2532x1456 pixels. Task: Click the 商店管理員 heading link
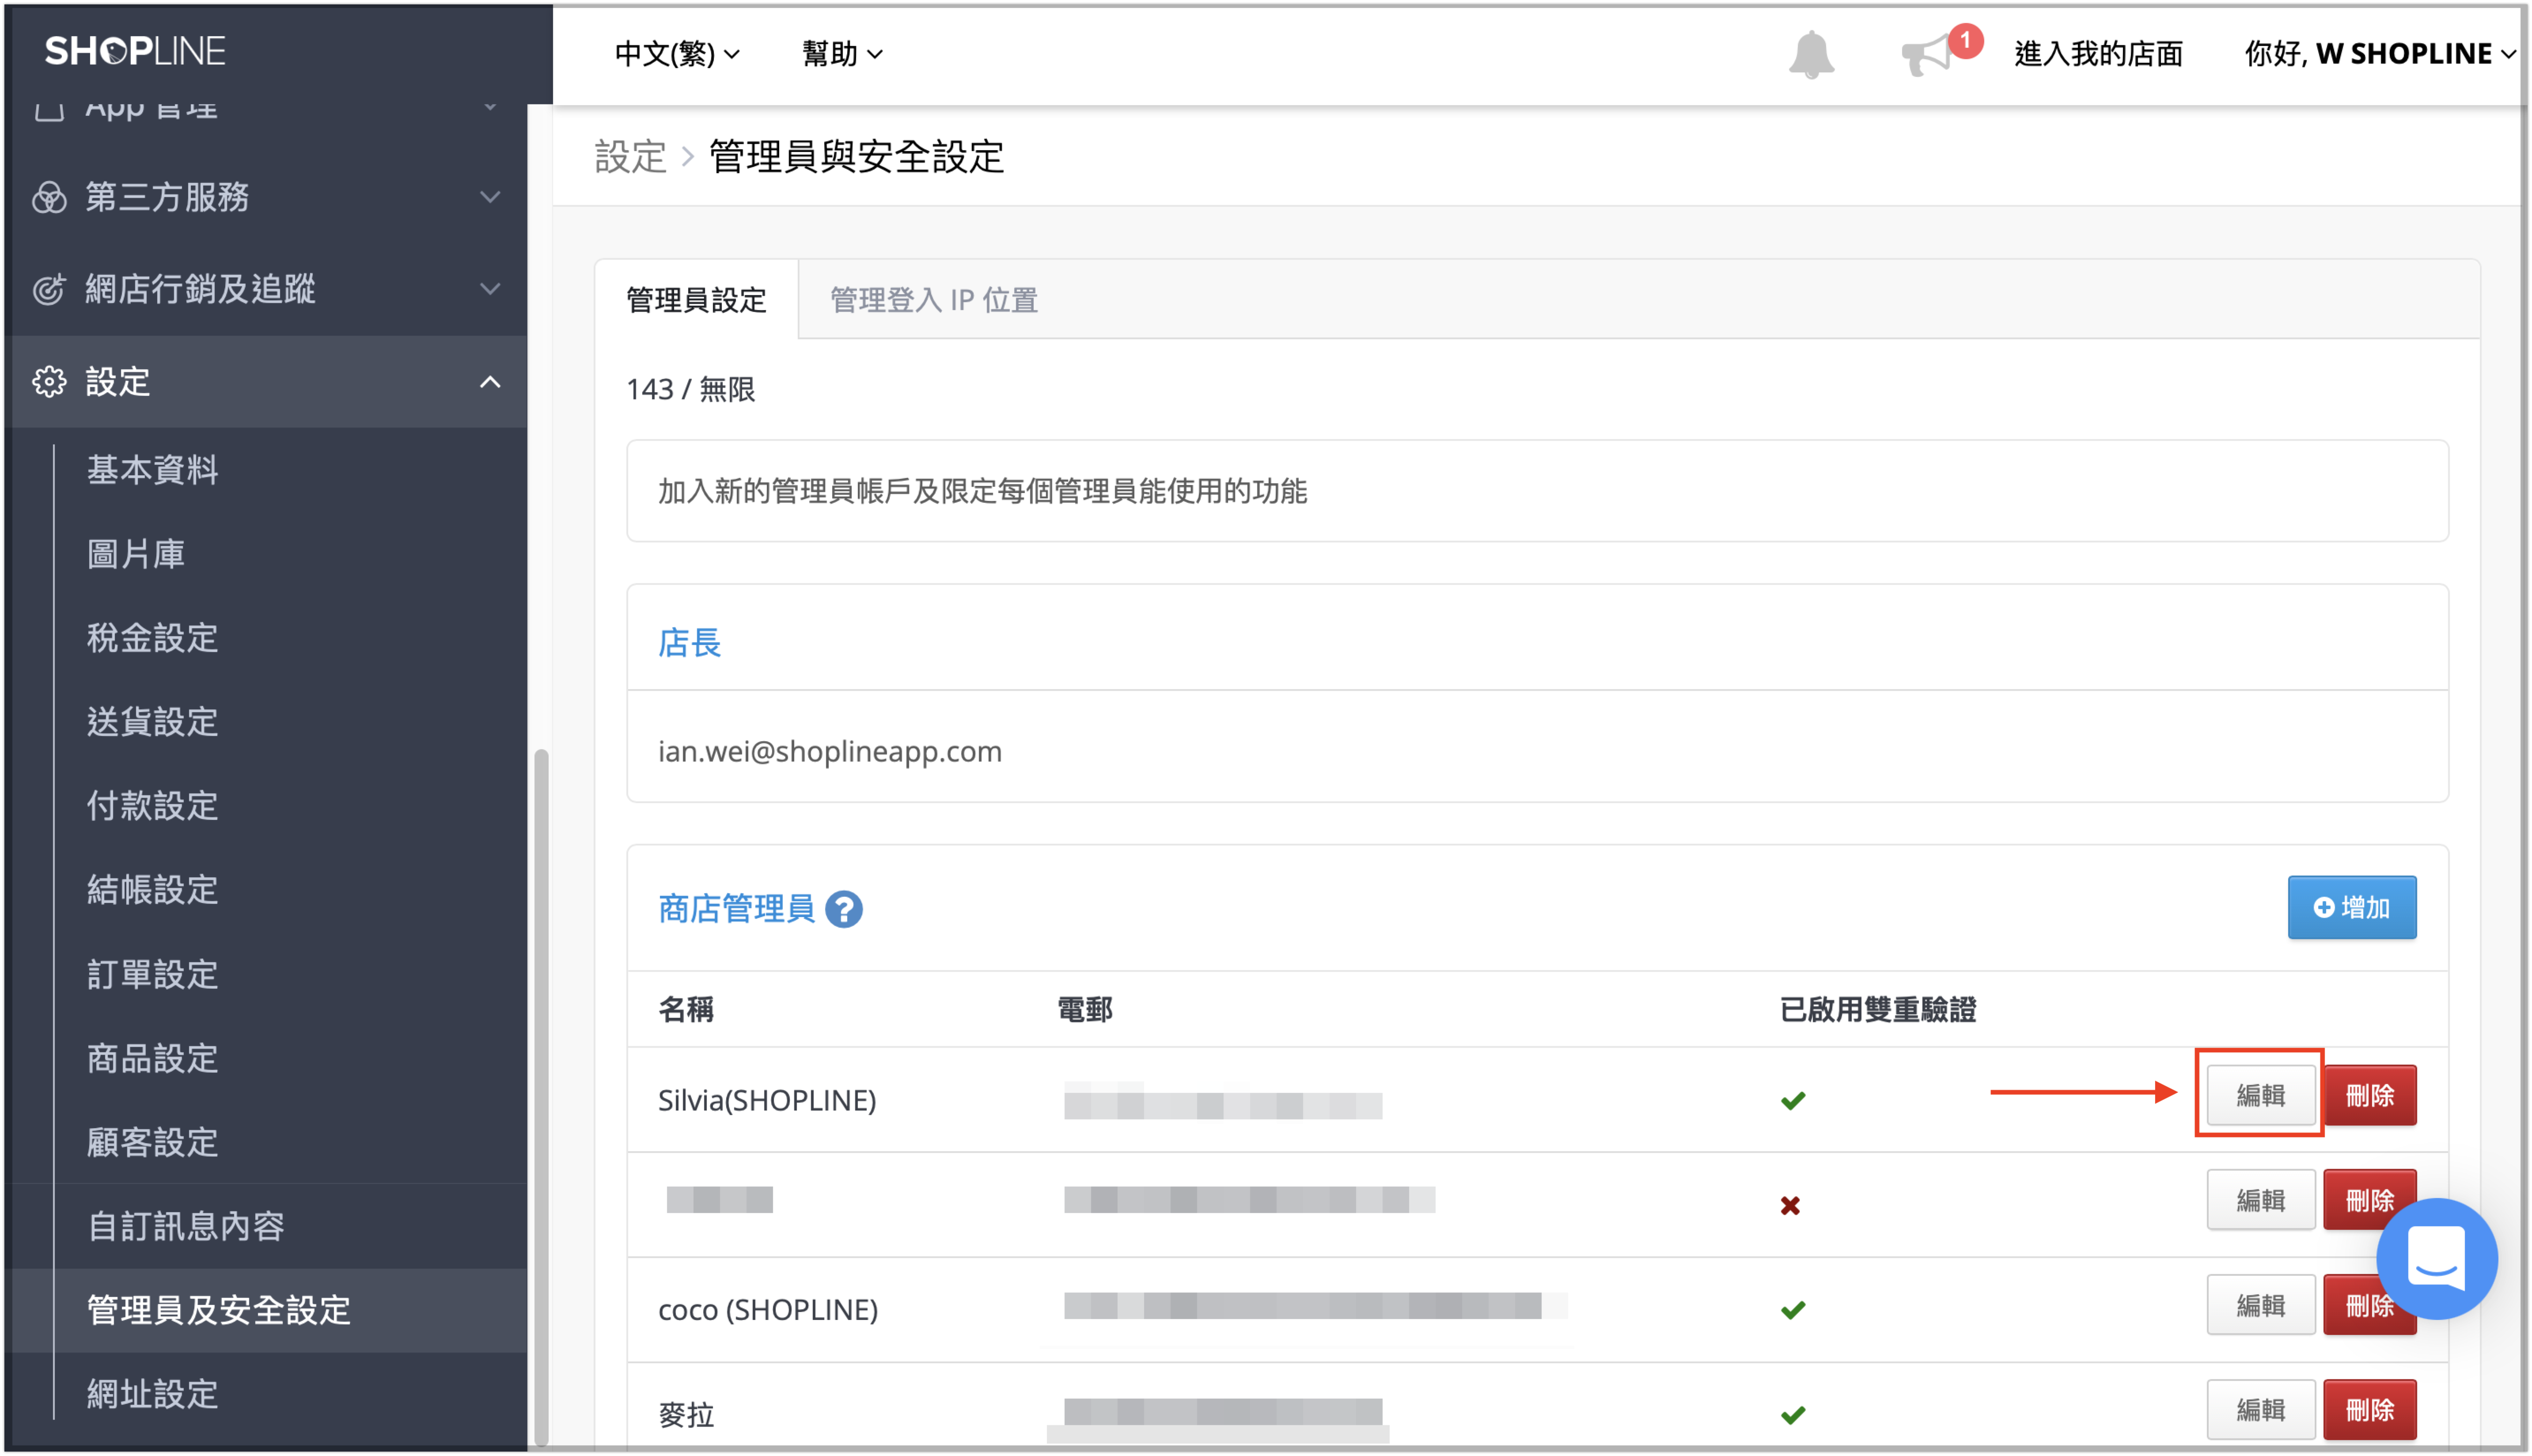coord(736,909)
